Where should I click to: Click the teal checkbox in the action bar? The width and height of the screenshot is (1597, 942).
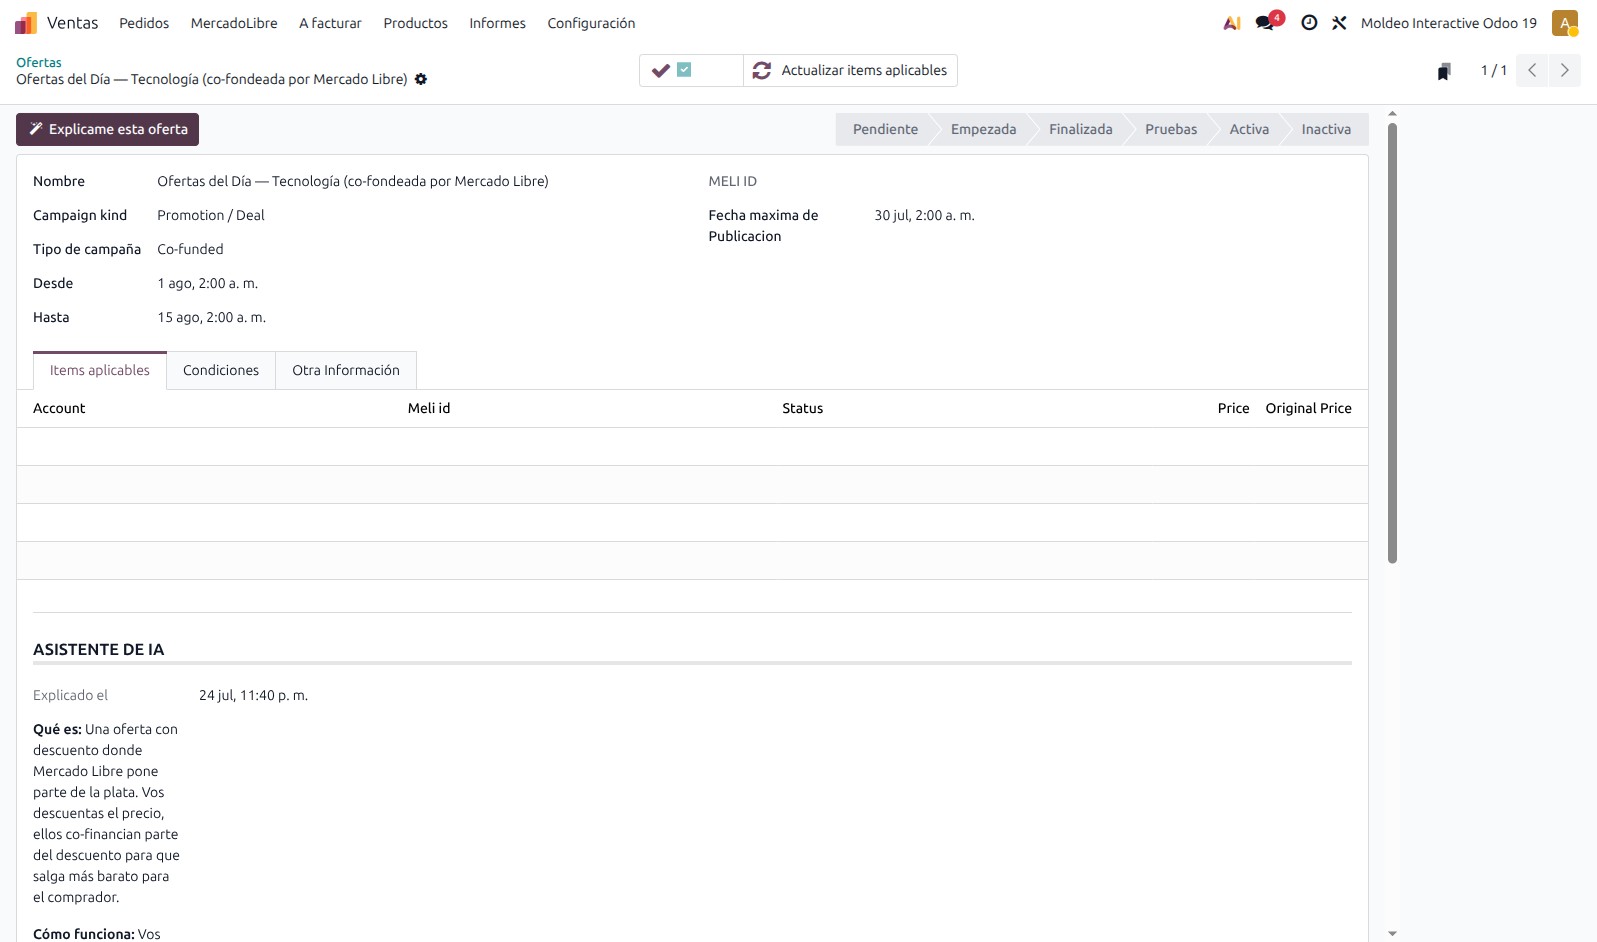point(684,70)
